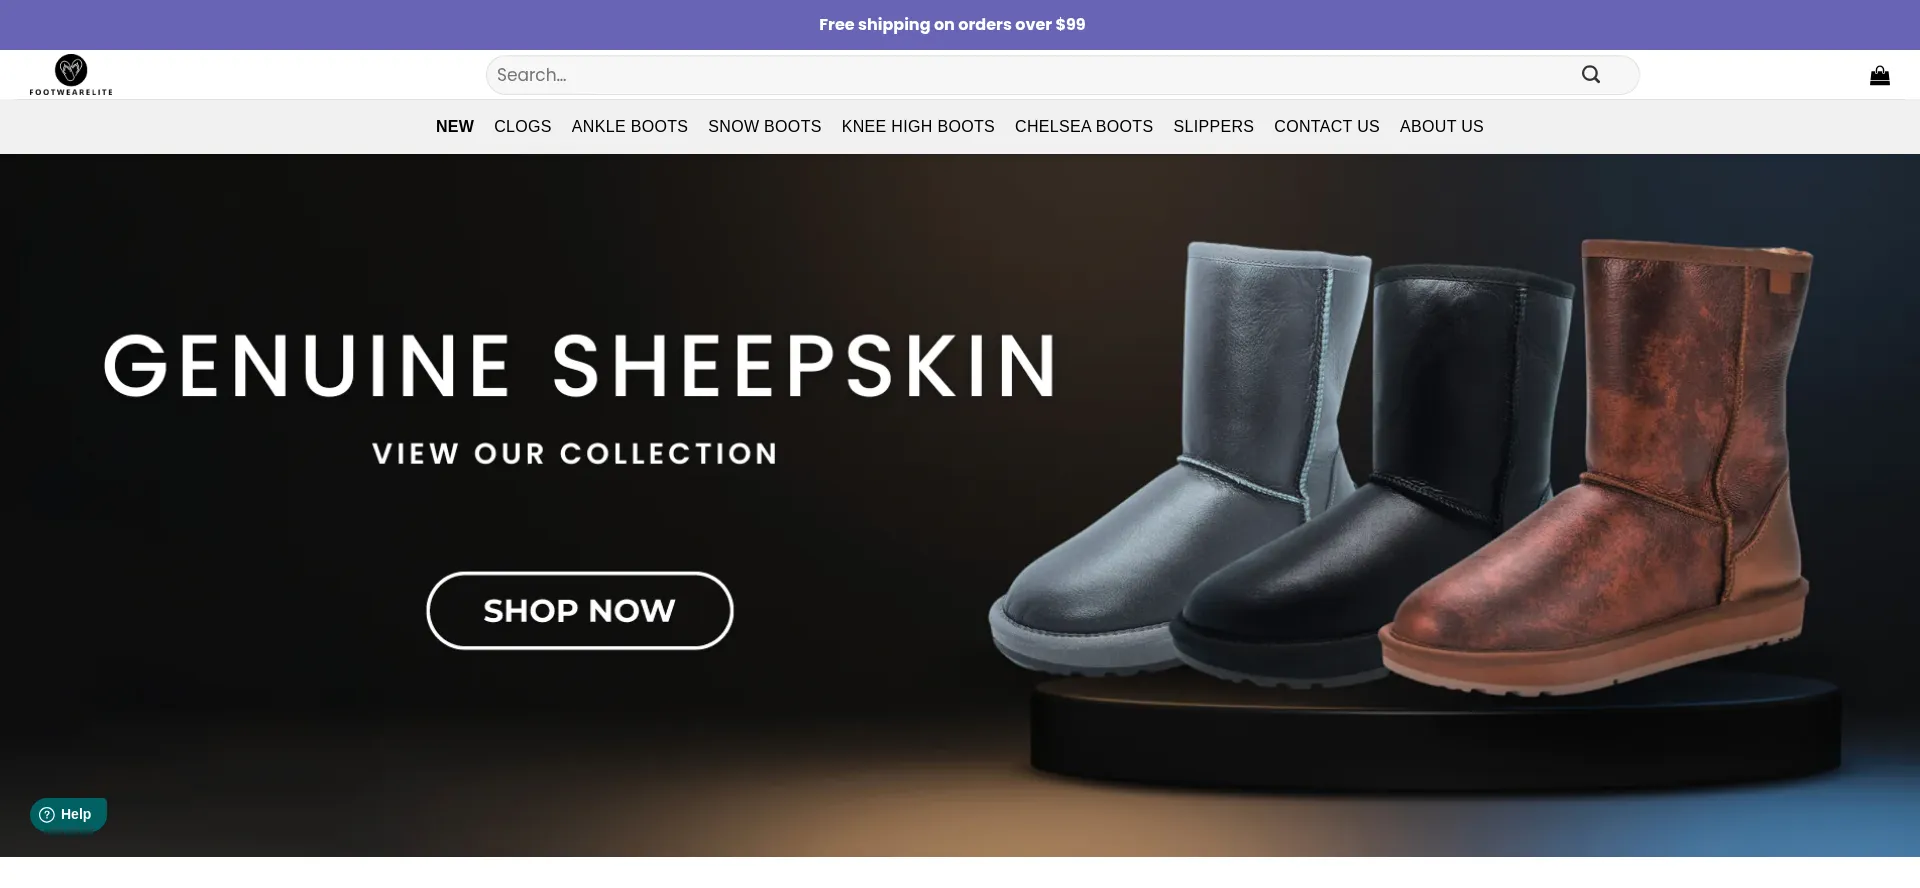Open the ABOUT US page
The width and height of the screenshot is (1920, 888).
[x=1441, y=126]
